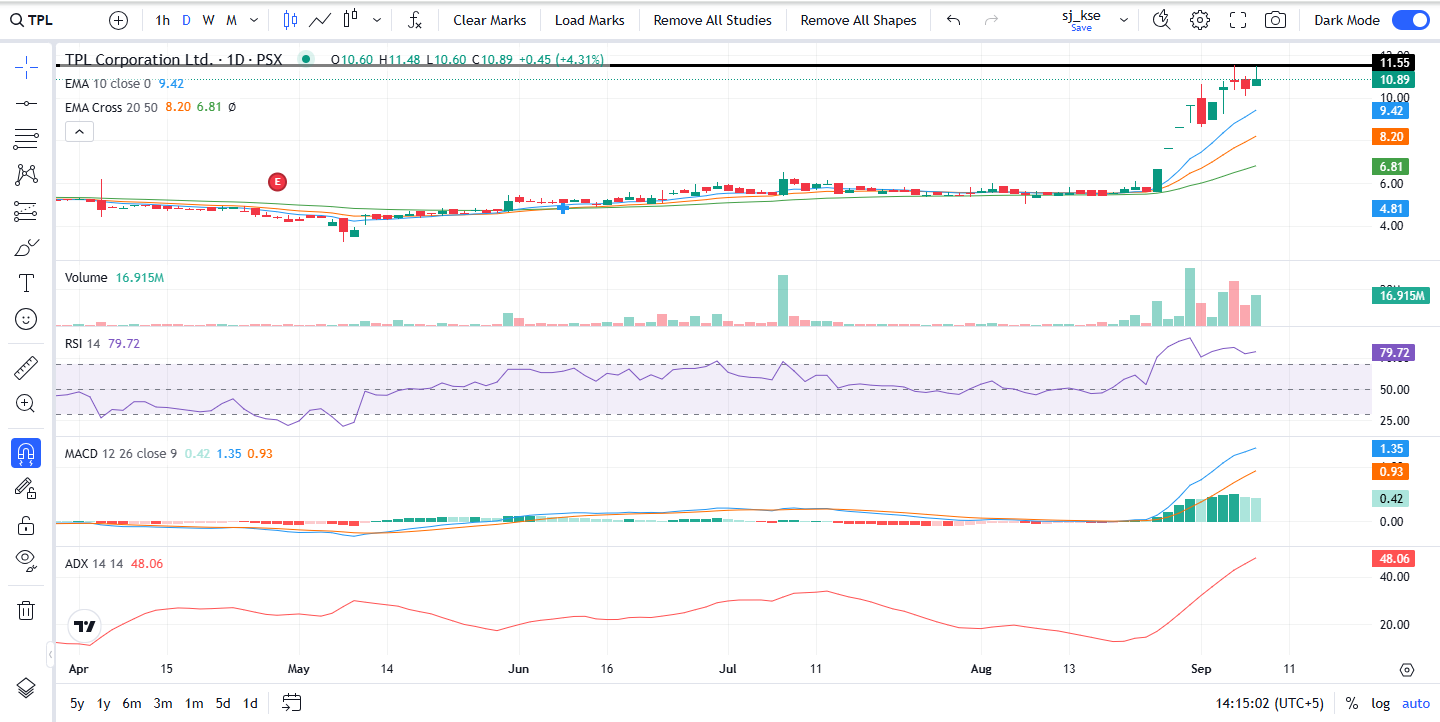Switch to W weekly interval
1440x722 pixels.
point(208,20)
